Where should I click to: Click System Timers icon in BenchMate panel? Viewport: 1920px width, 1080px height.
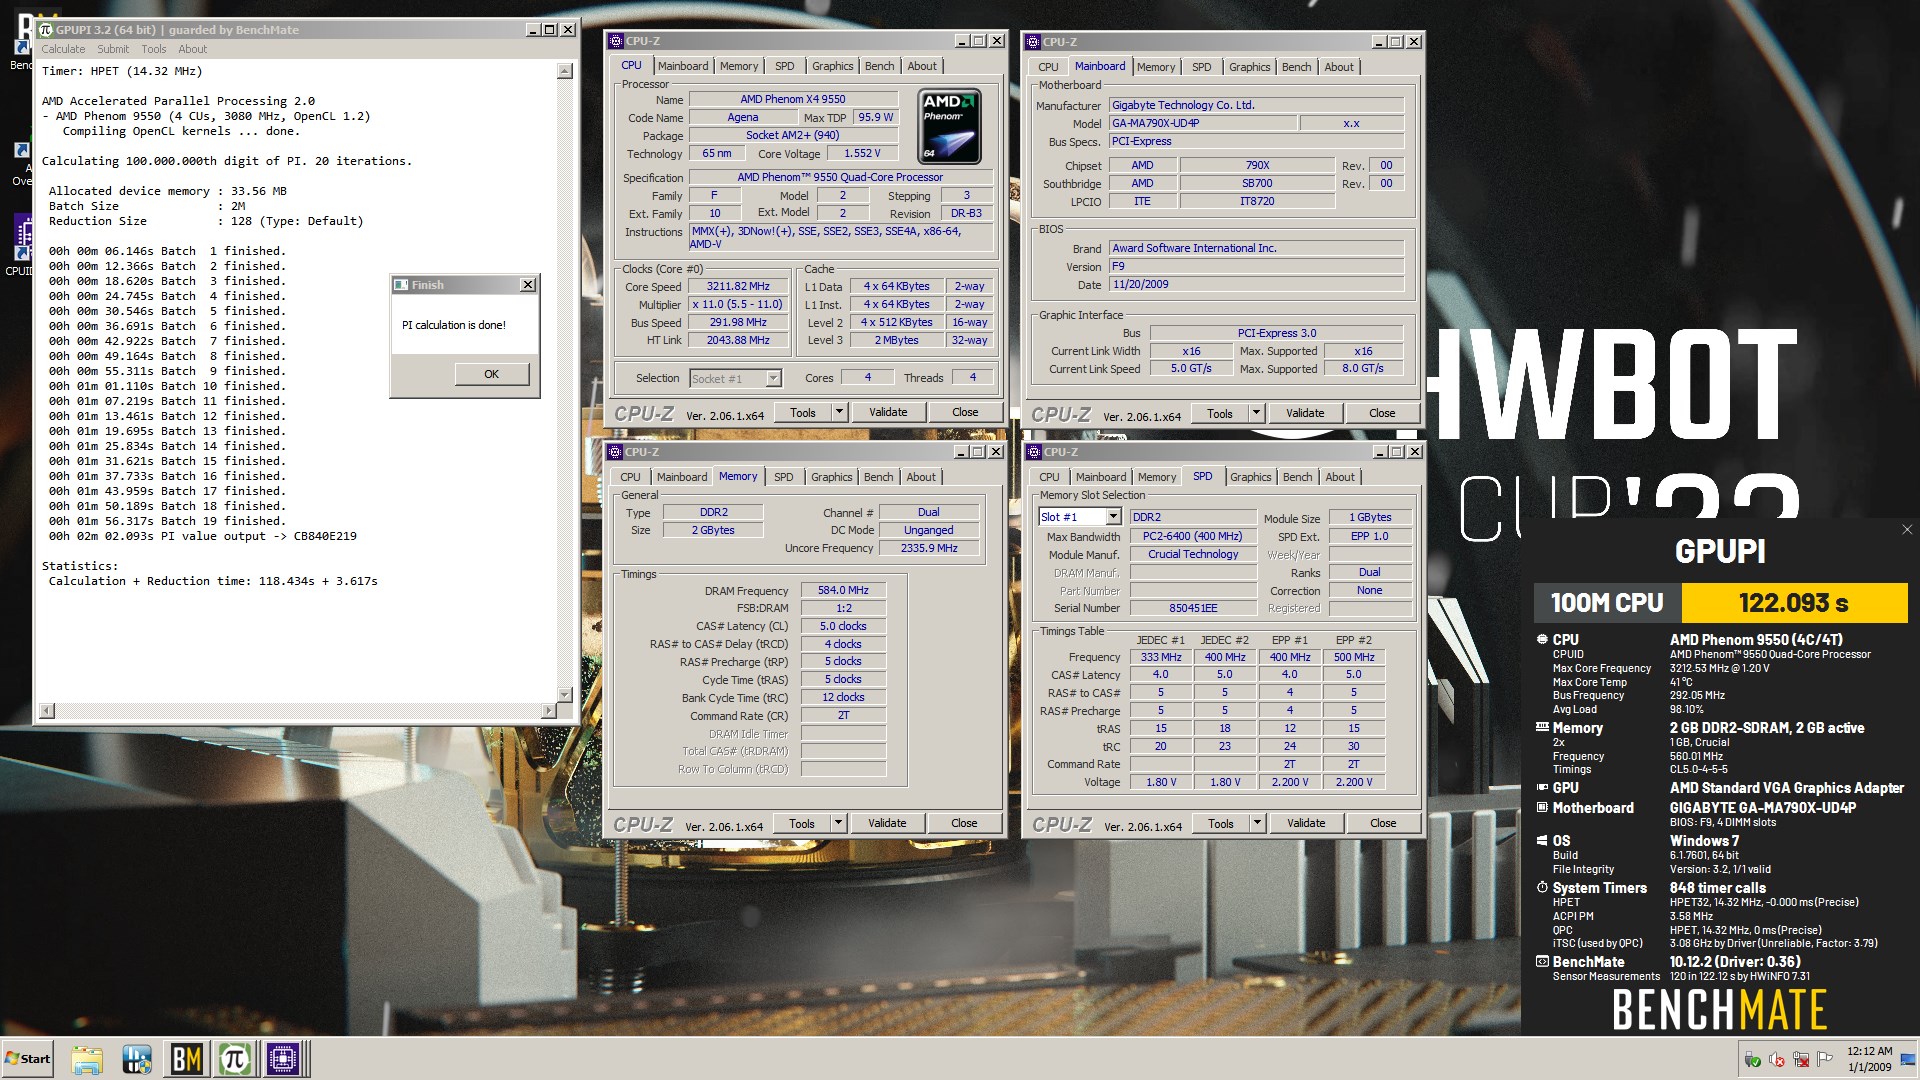1542,887
